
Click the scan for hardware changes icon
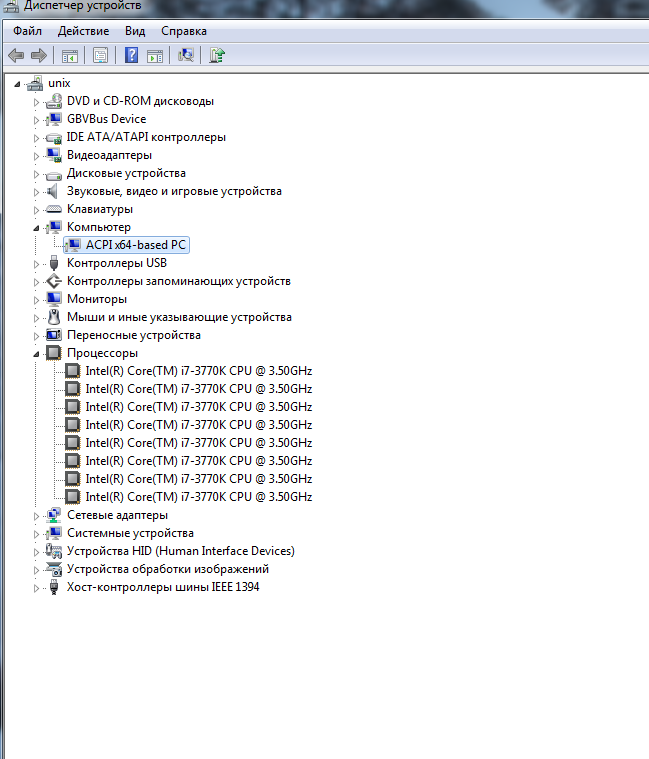click(185, 55)
